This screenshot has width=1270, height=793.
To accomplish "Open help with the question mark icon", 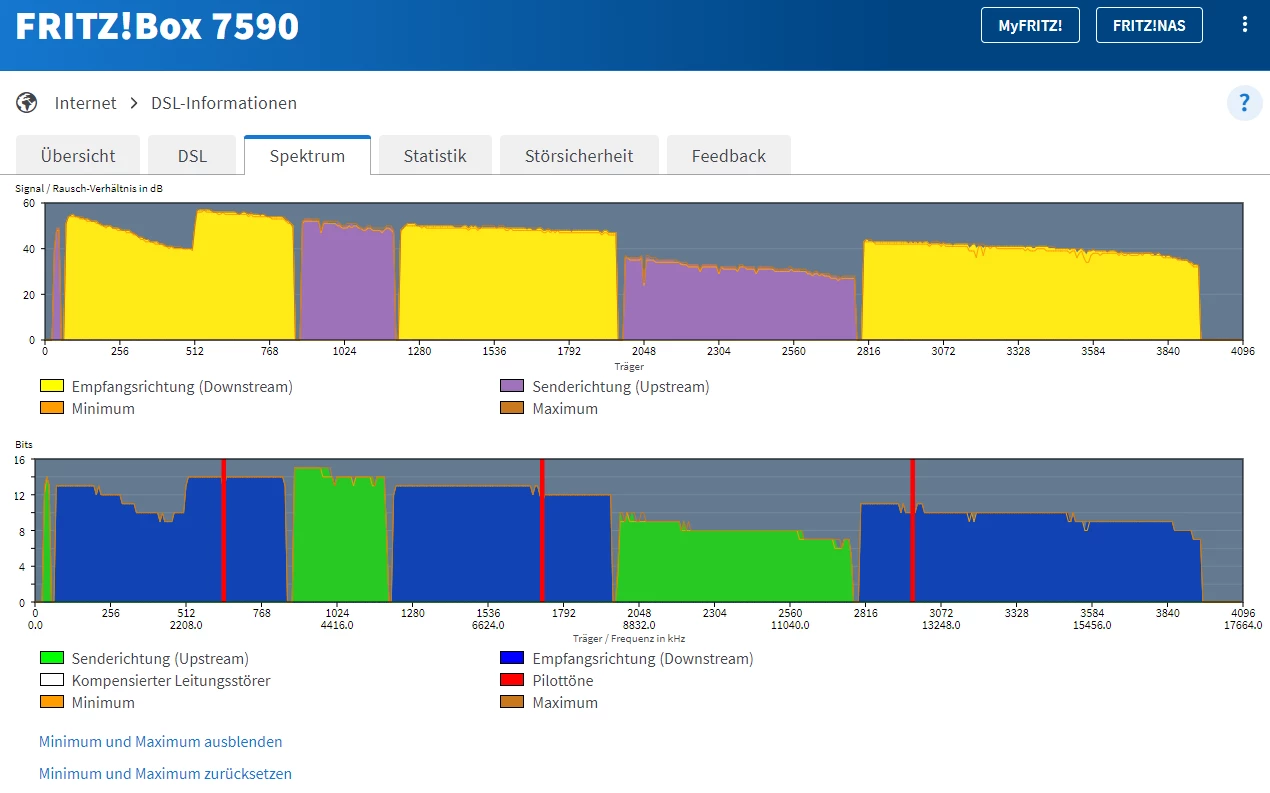I will pos(1244,103).
